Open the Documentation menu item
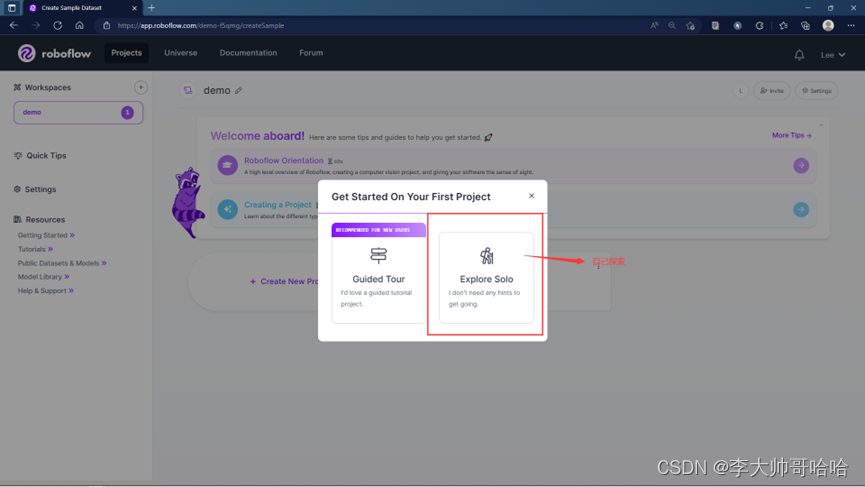Screen dimensions: 865x487 click(x=248, y=53)
